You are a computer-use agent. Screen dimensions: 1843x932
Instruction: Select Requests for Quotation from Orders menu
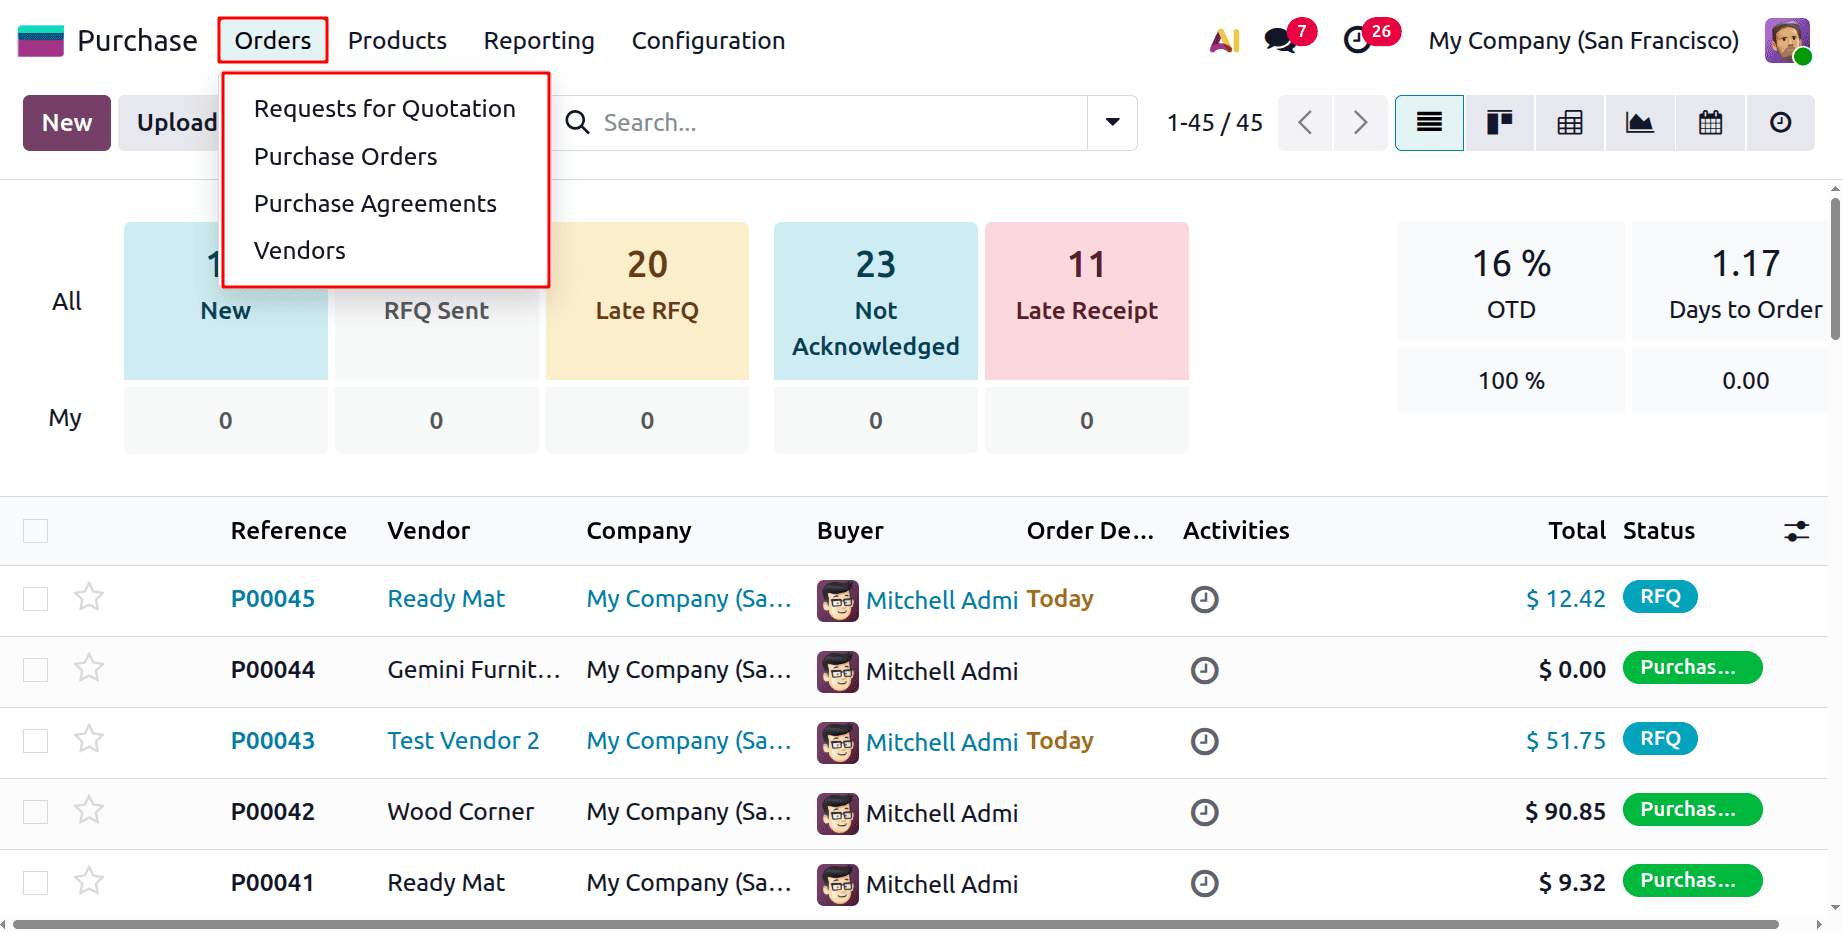coord(384,108)
